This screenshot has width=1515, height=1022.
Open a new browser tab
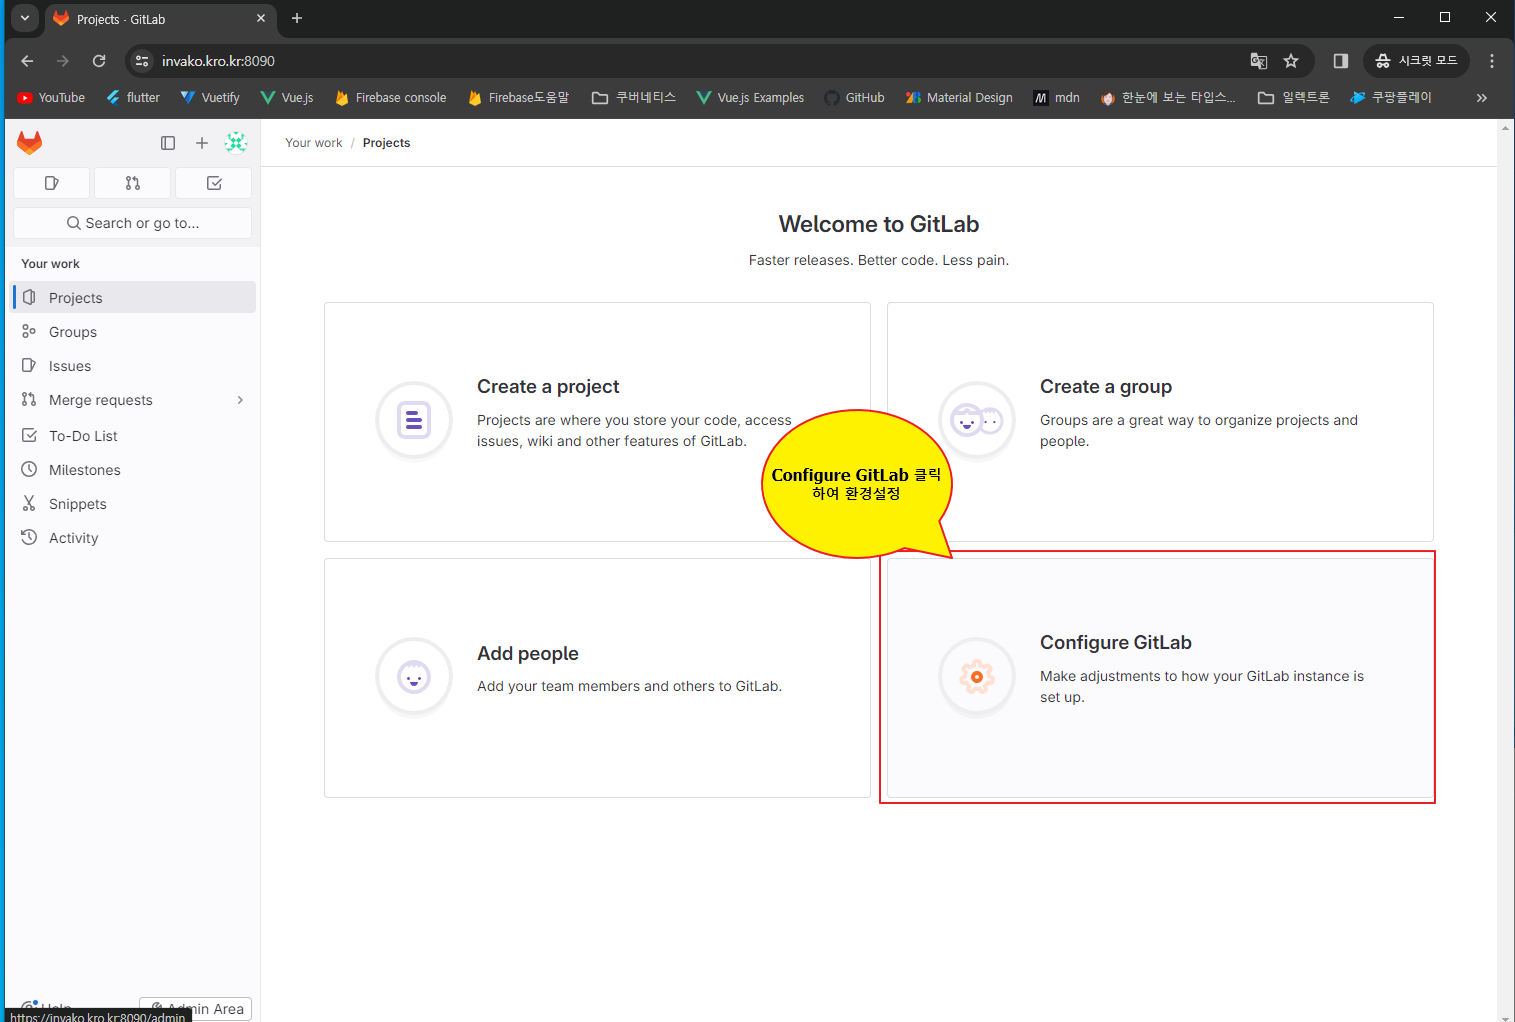coord(297,18)
